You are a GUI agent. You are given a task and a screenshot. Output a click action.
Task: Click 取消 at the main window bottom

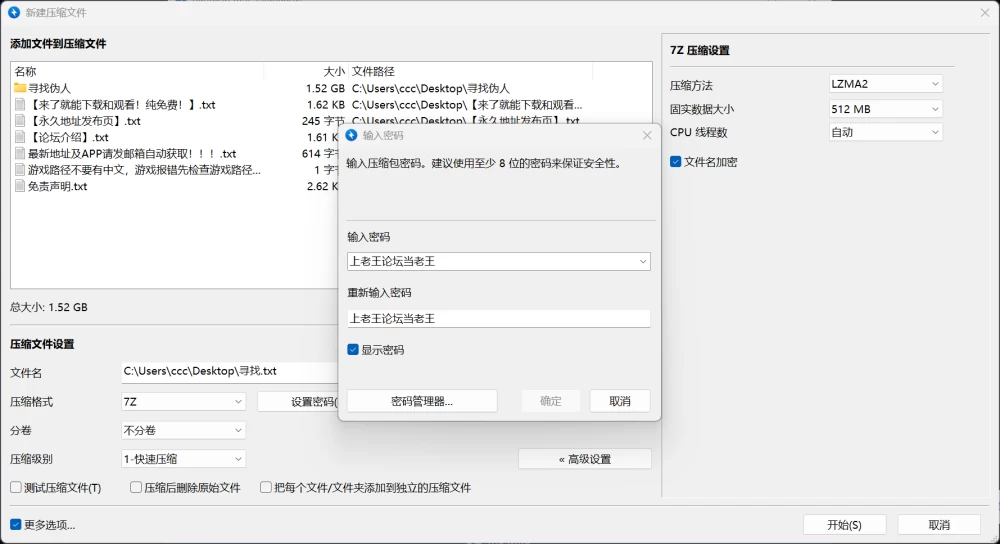[x=939, y=525]
